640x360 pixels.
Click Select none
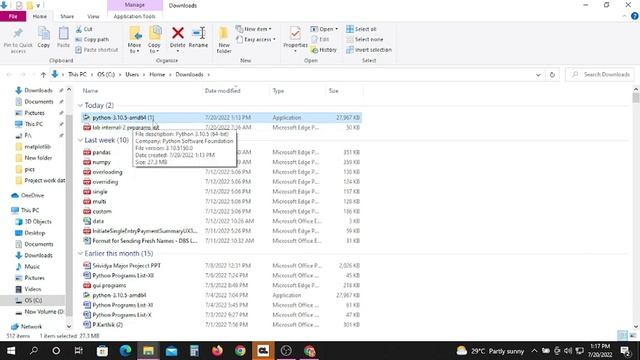point(365,40)
